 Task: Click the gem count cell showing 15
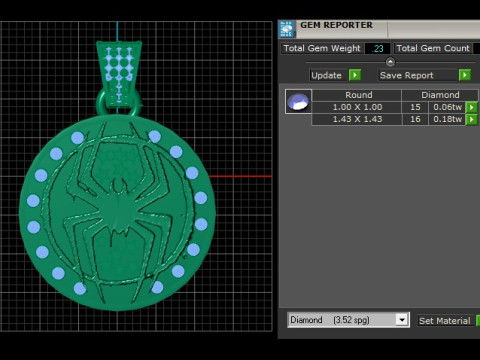pos(415,107)
